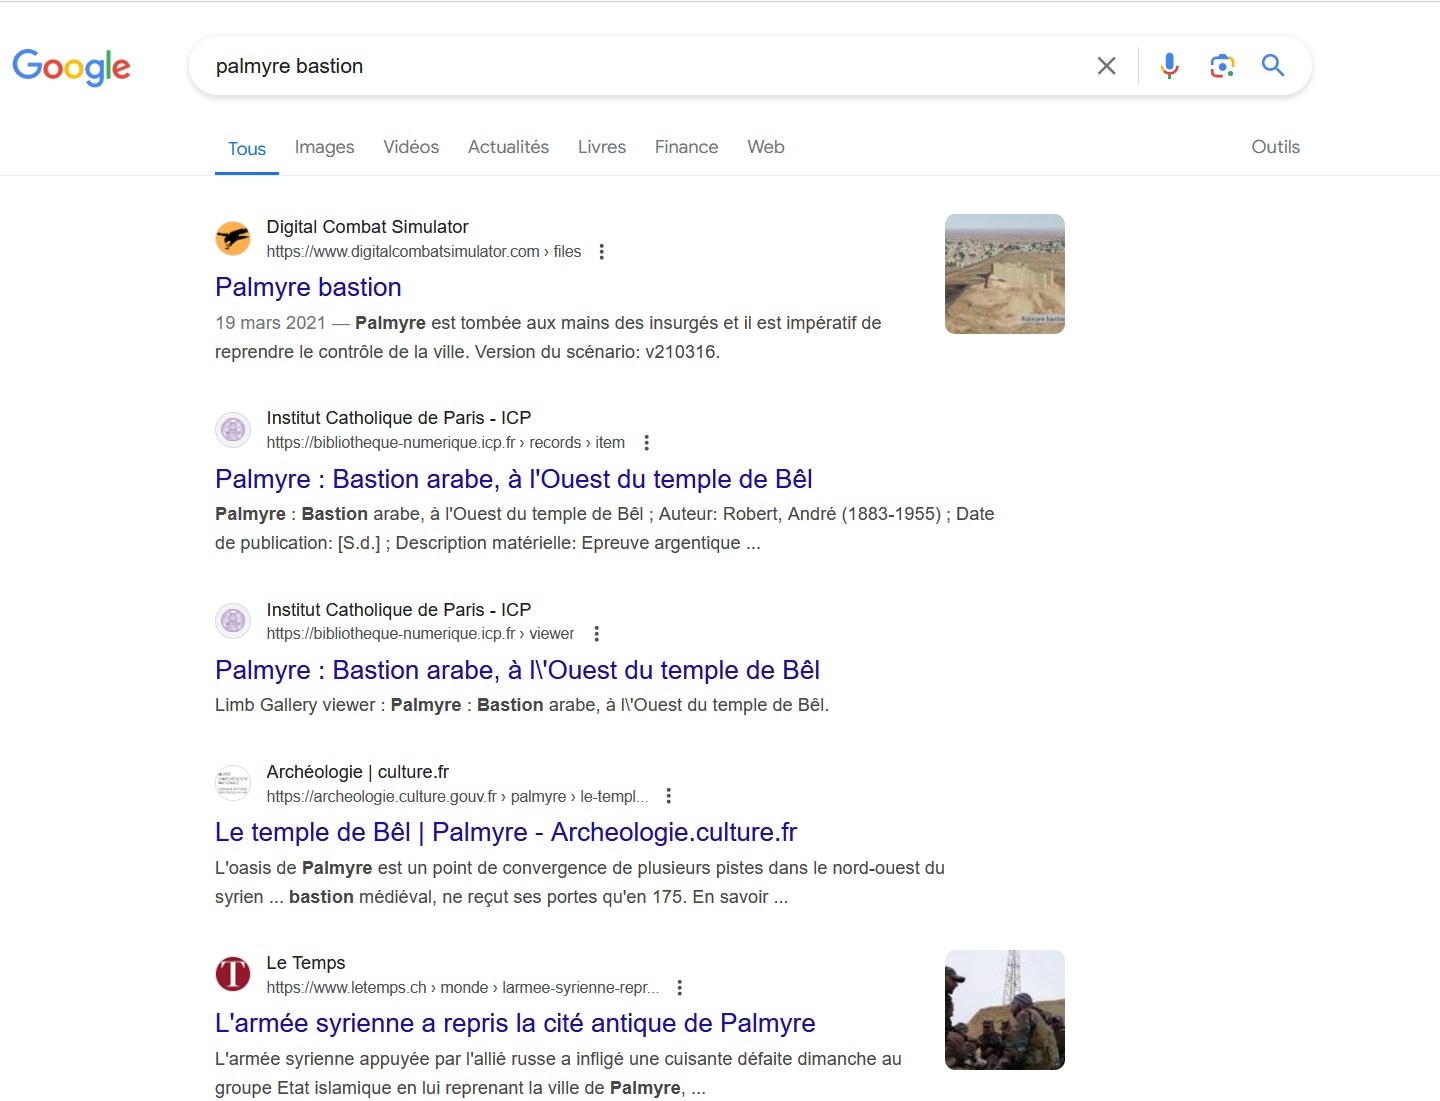Click the 'Digital Combat Simulator' site name
Viewport: 1440px width, 1101px height.
click(x=367, y=227)
